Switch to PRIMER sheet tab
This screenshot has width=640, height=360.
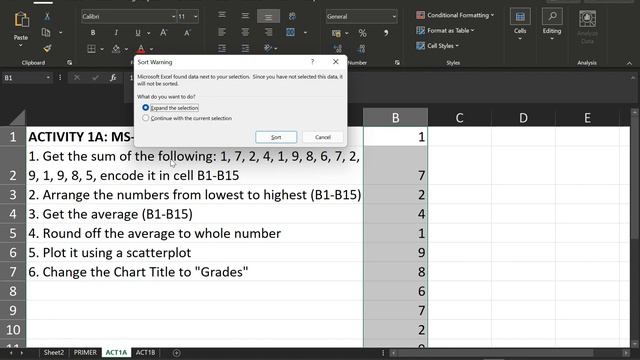(x=85, y=353)
